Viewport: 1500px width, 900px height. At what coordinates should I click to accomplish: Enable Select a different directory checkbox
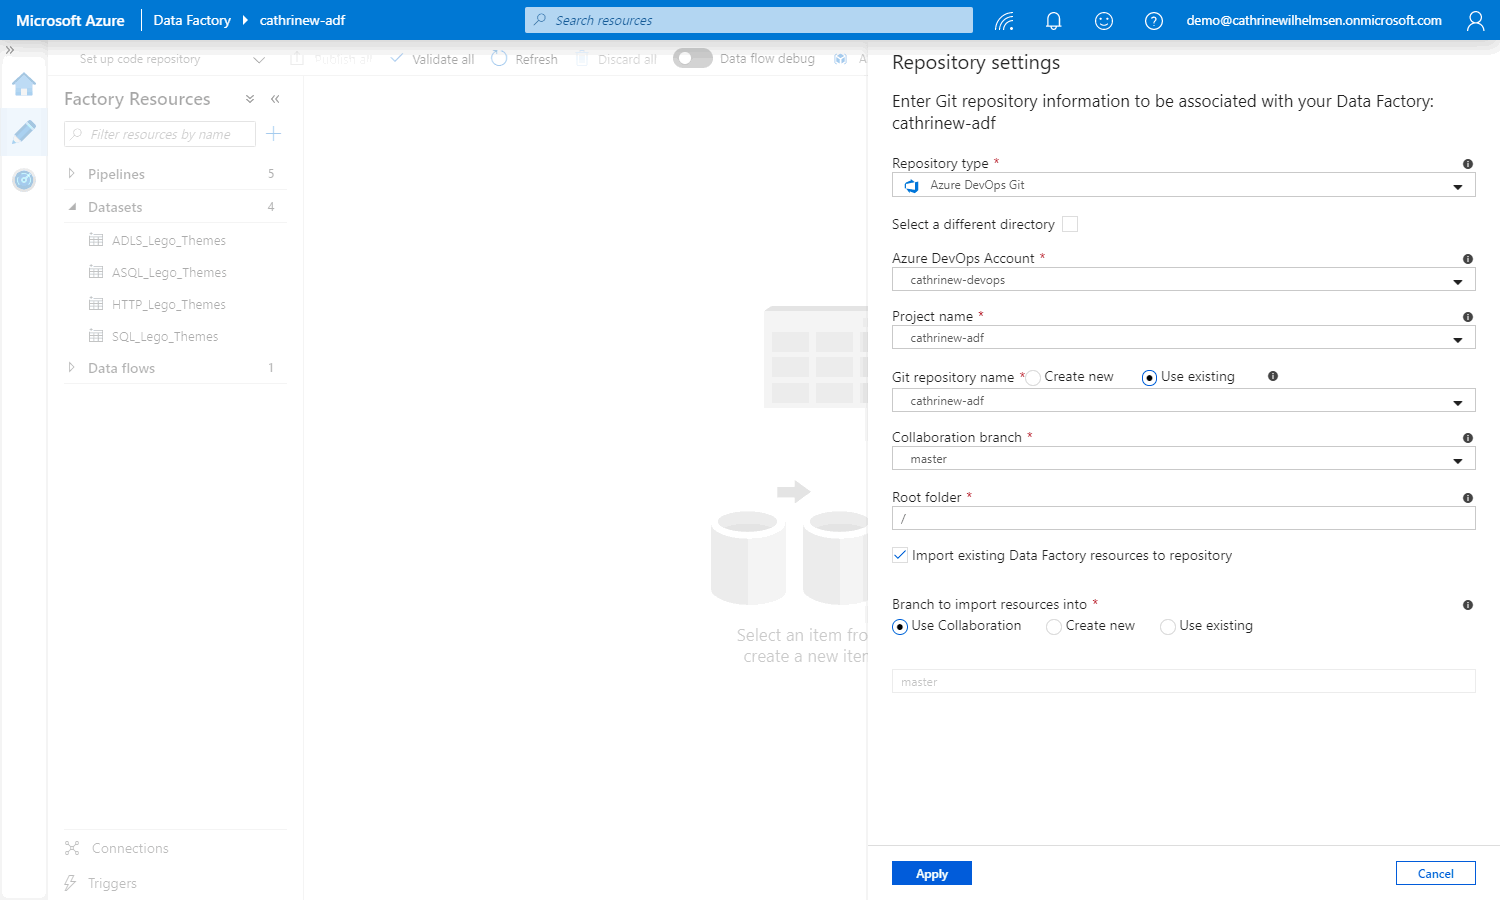(x=1070, y=224)
